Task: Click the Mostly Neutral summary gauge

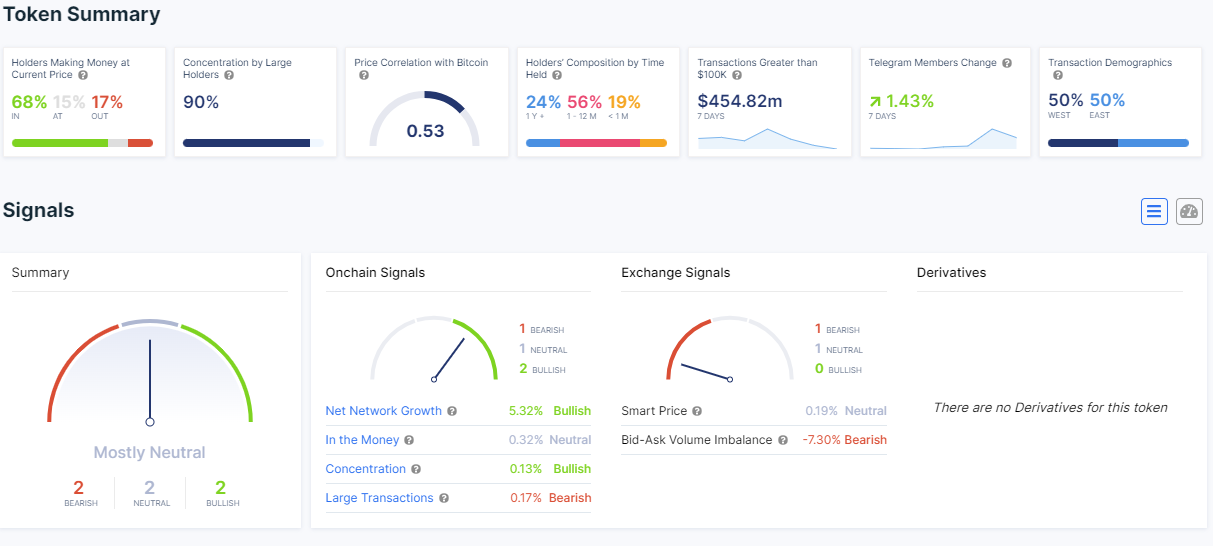Action: point(150,370)
